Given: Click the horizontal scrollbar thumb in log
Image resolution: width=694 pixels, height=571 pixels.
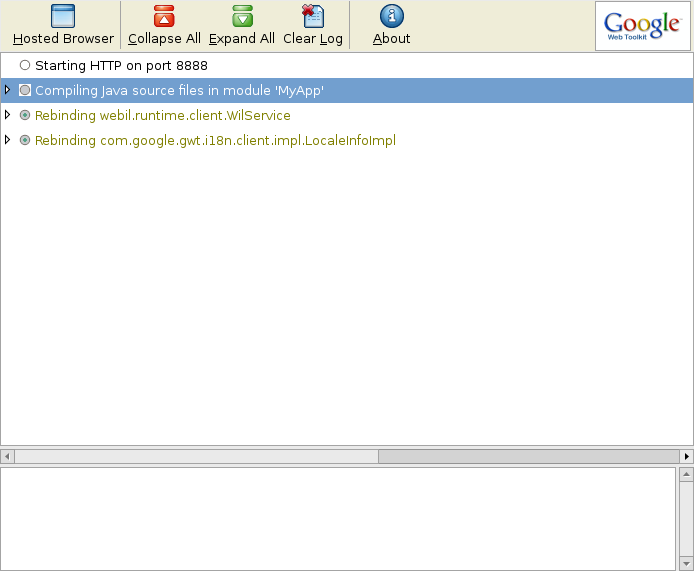Looking at the screenshot, I should coord(196,456).
